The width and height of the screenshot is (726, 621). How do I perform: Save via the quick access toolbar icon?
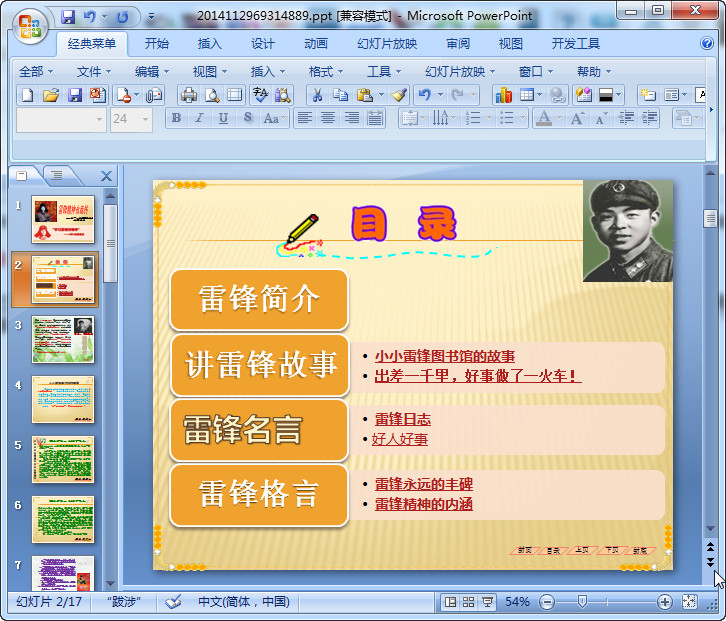[68, 17]
